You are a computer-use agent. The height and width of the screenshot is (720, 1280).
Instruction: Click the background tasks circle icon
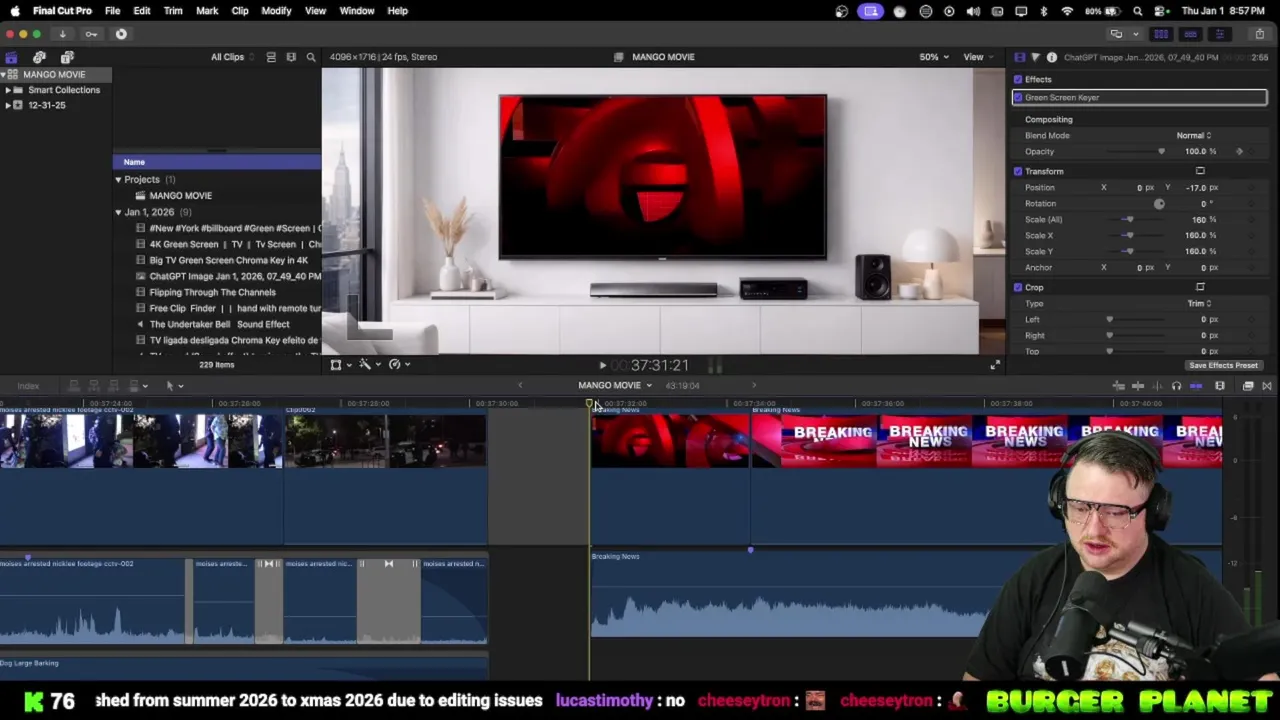pyautogui.click(x=121, y=34)
